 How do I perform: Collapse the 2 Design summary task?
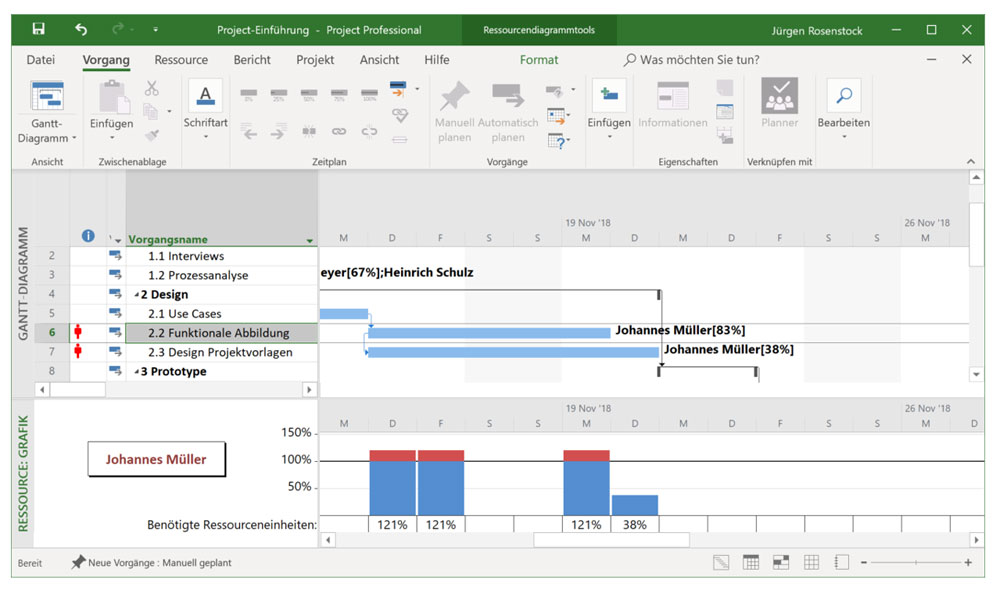pyautogui.click(x=136, y=295)
